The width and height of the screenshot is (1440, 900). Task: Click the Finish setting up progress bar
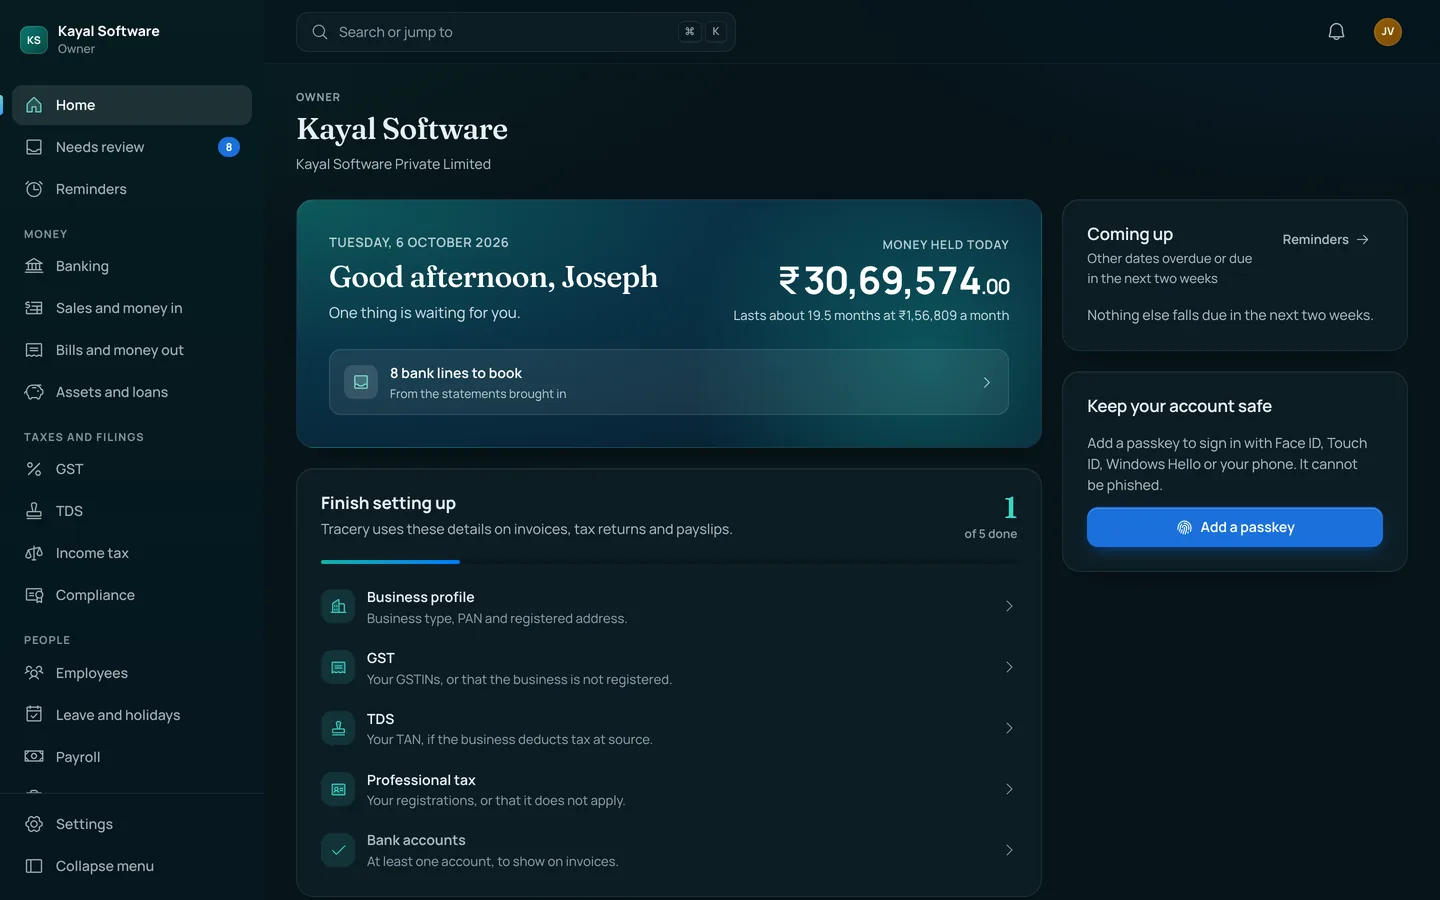tap(669, 562)
